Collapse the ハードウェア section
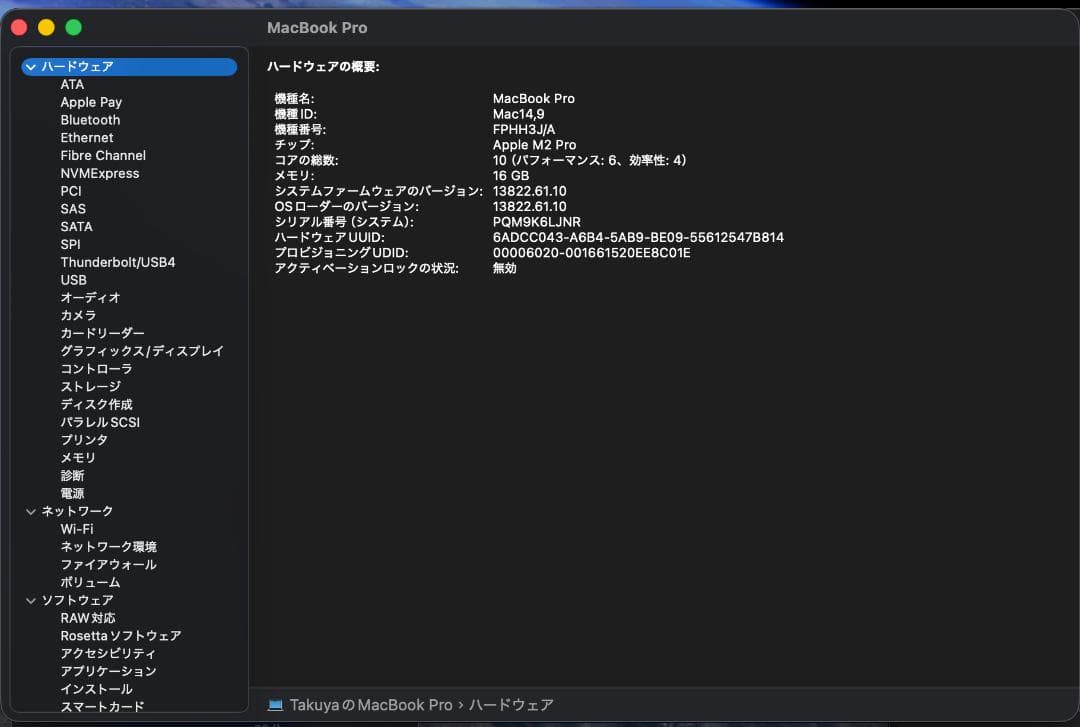The height and width of the screenshot is (727, 1080). coord(31,66)
